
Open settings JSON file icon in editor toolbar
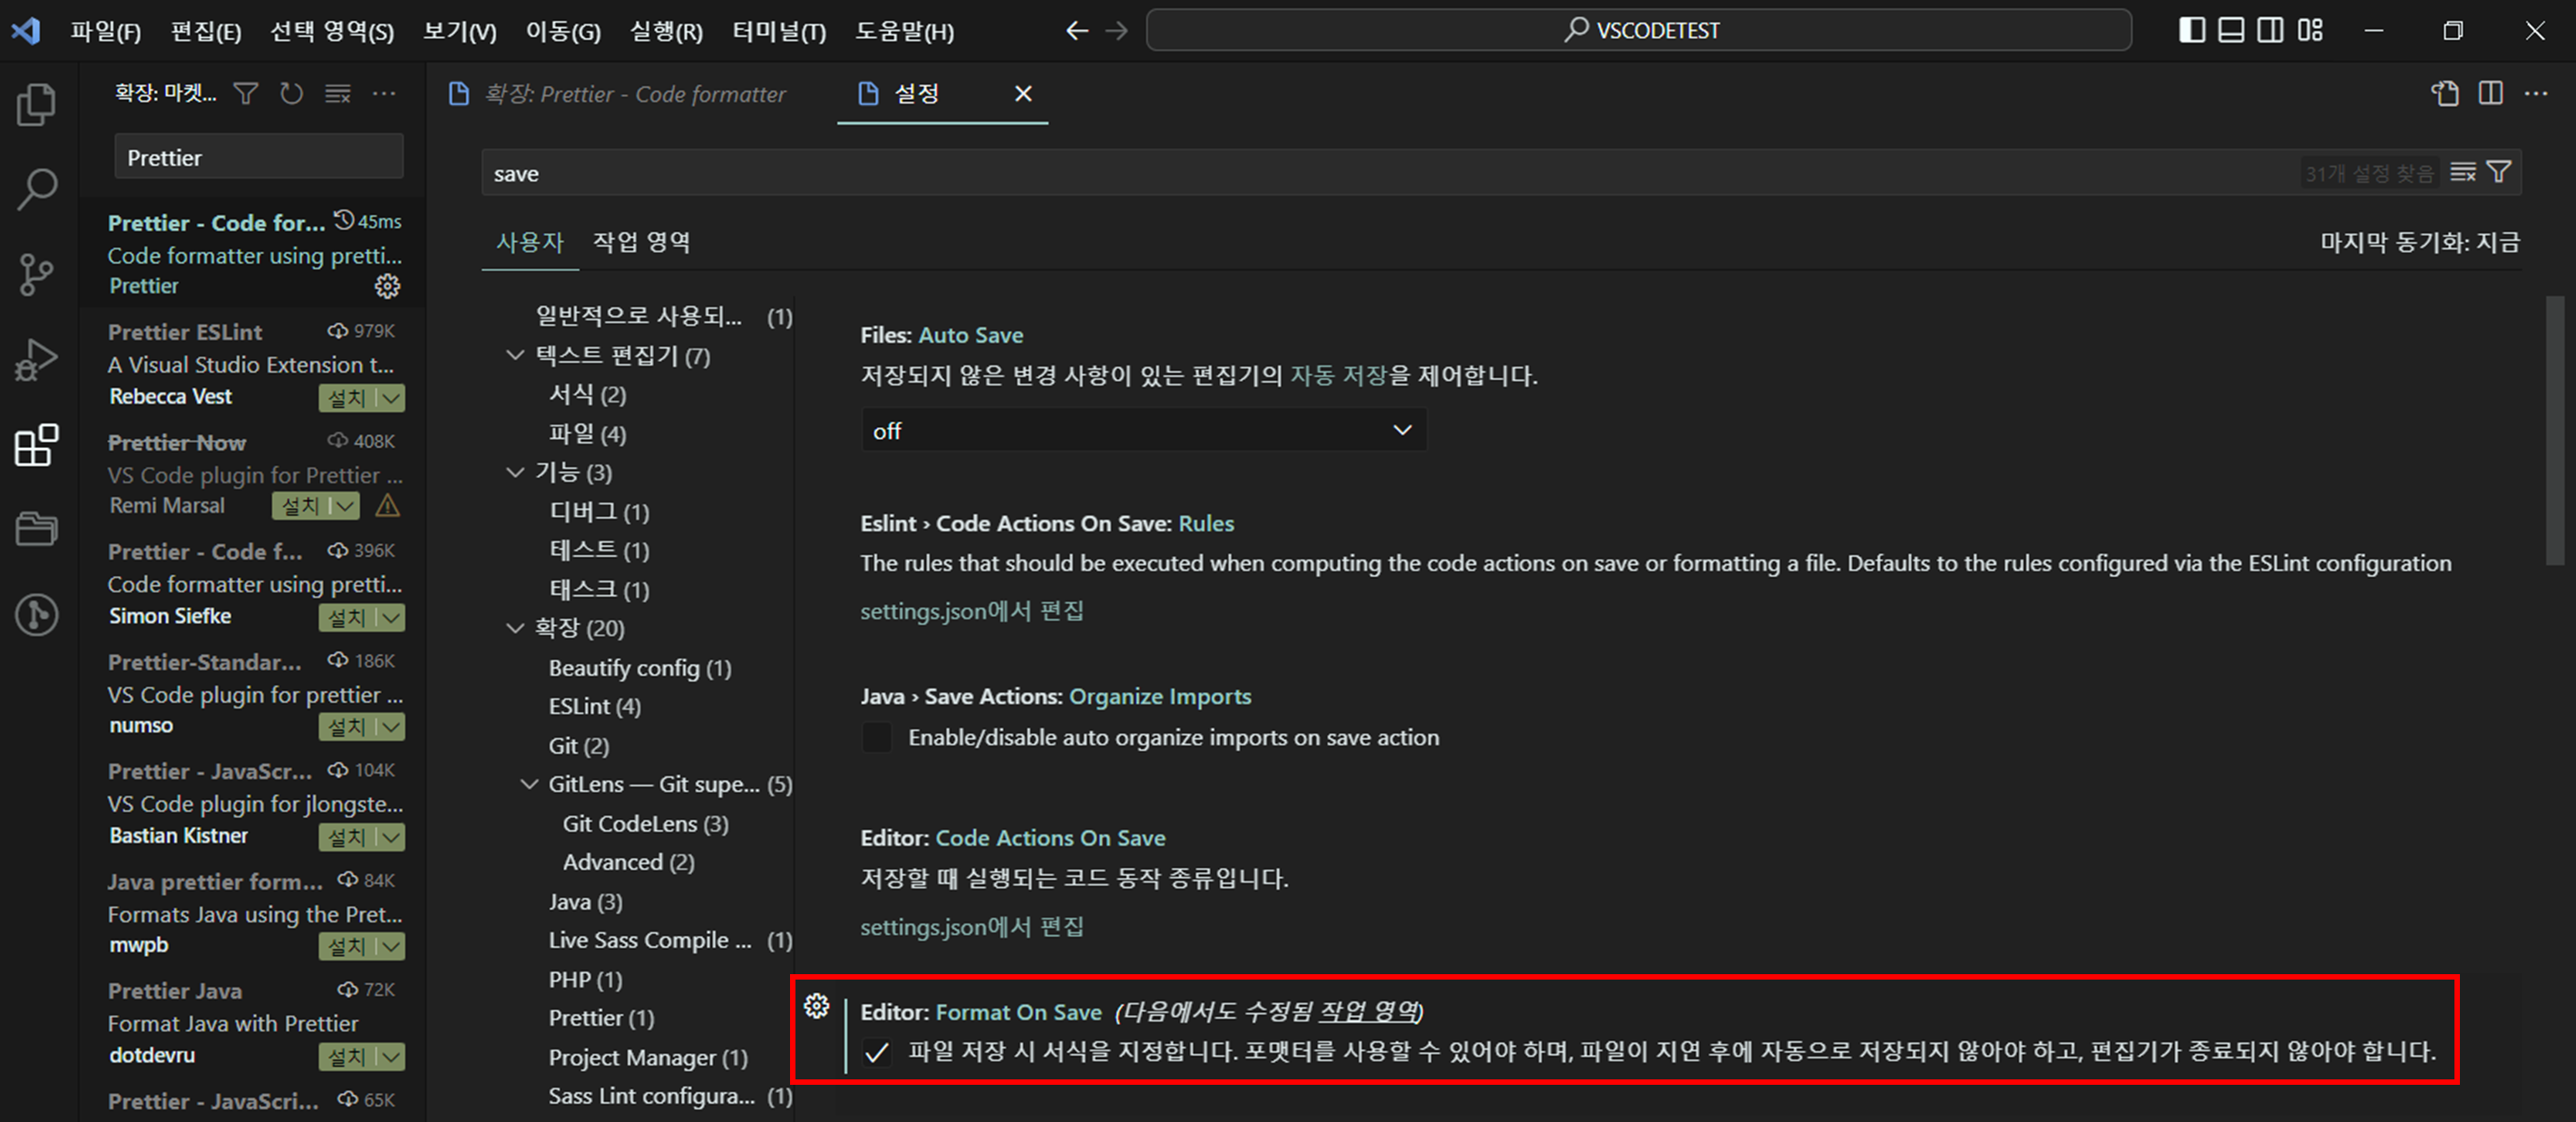coord(2444,94)
